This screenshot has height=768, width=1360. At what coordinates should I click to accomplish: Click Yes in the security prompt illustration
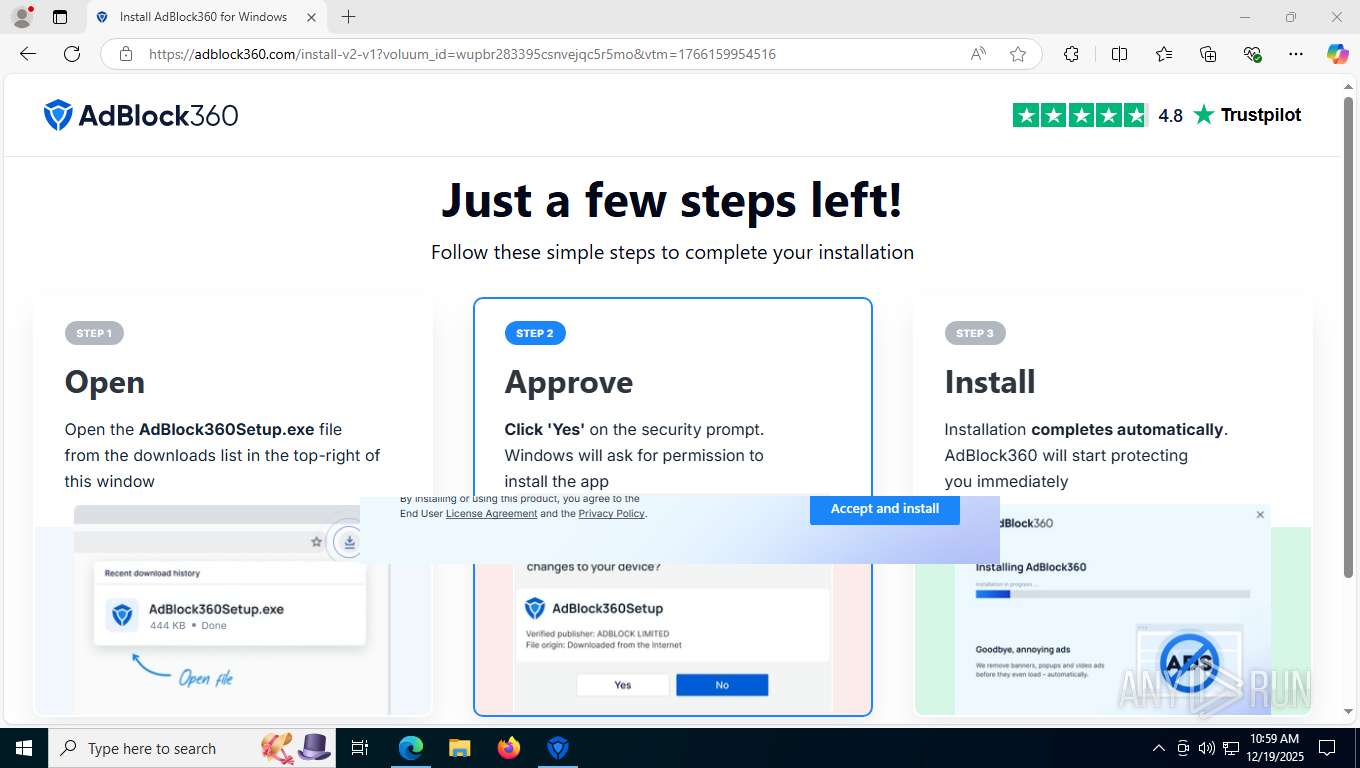pos(623,685)
